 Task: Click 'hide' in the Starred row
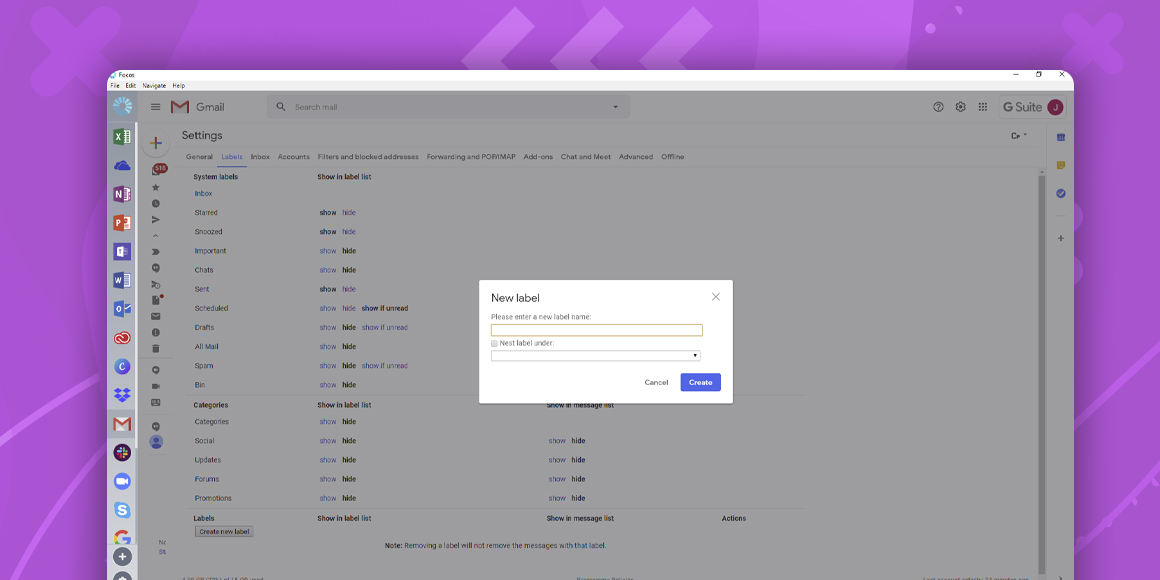pyautogui.click(x=348, y=212)
